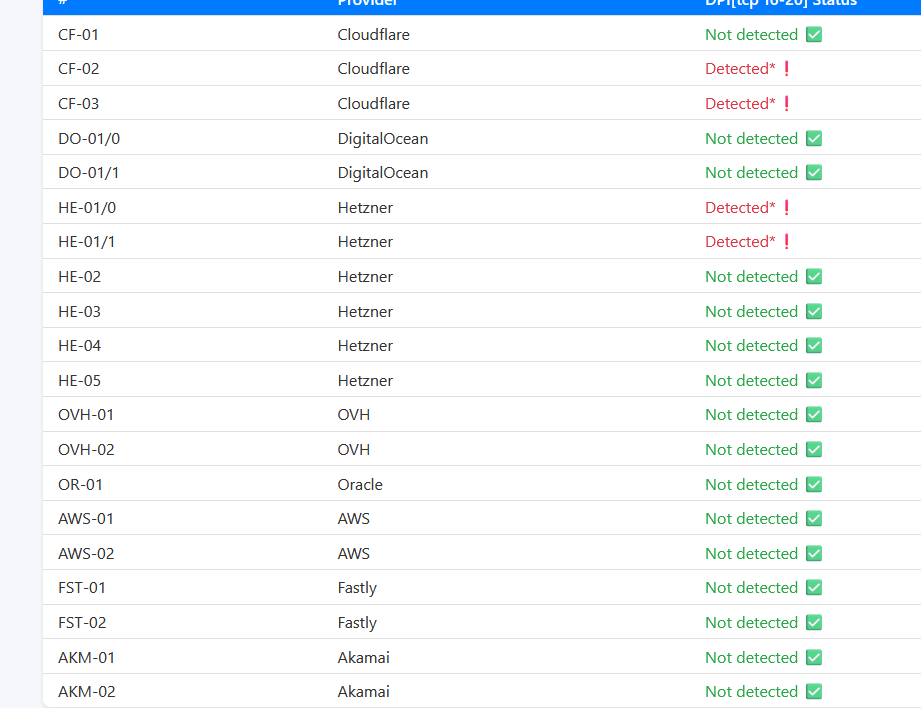Click the green checkmark icon in CF-01 row
This screenshot has height=708, width=921.
[x=814, y=35]
